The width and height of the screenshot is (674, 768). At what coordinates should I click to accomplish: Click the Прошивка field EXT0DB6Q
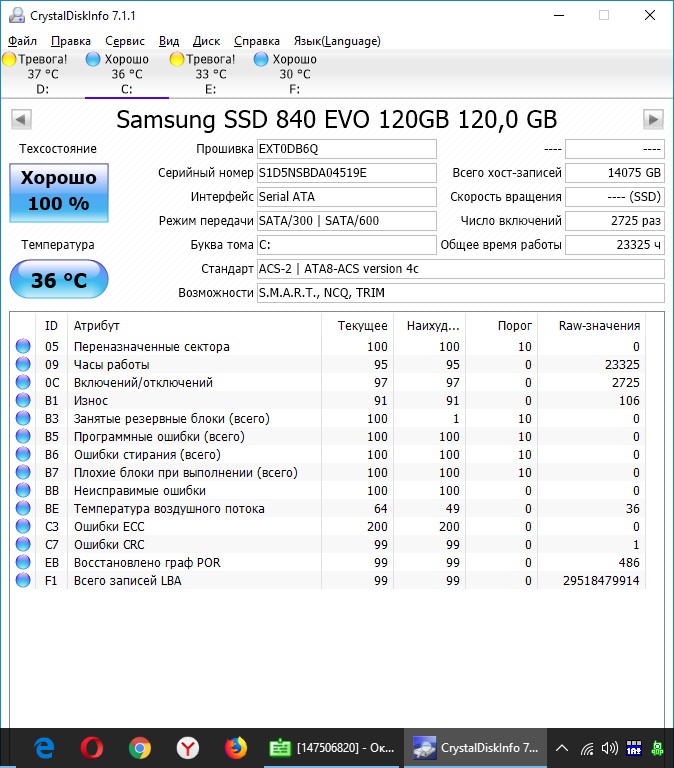coord(347,149)
